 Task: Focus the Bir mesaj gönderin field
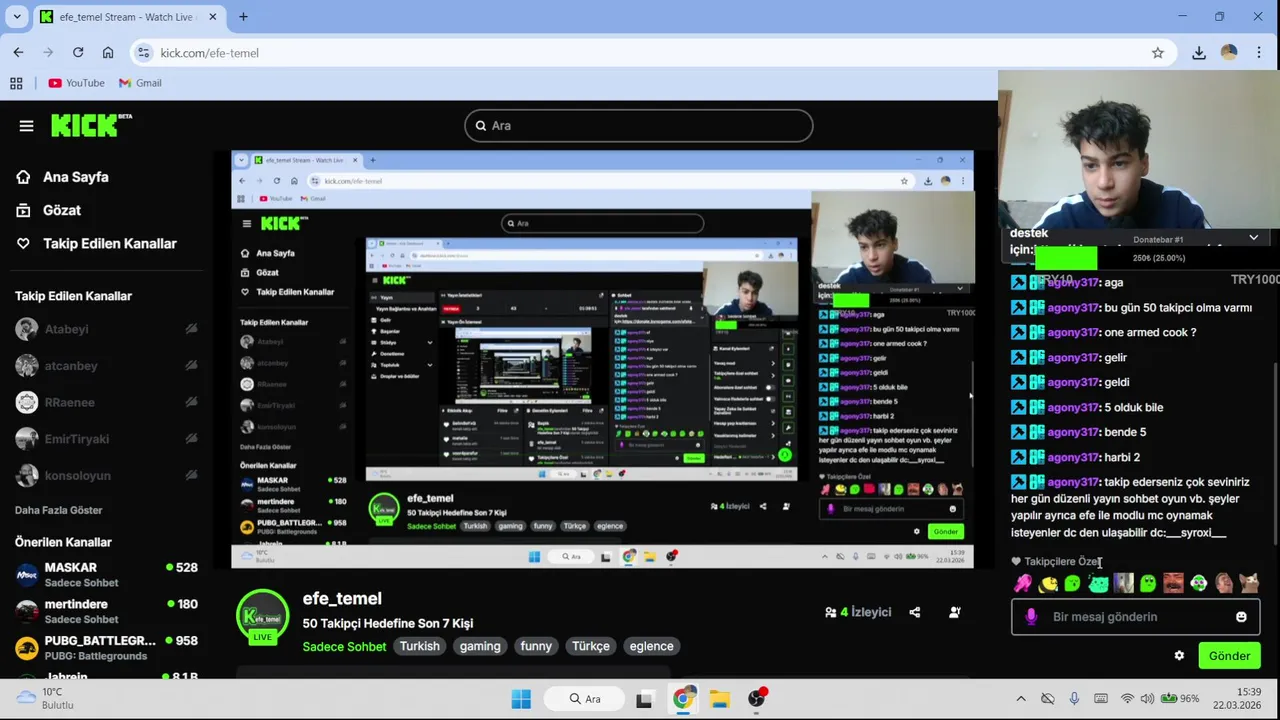(1135, 617)
